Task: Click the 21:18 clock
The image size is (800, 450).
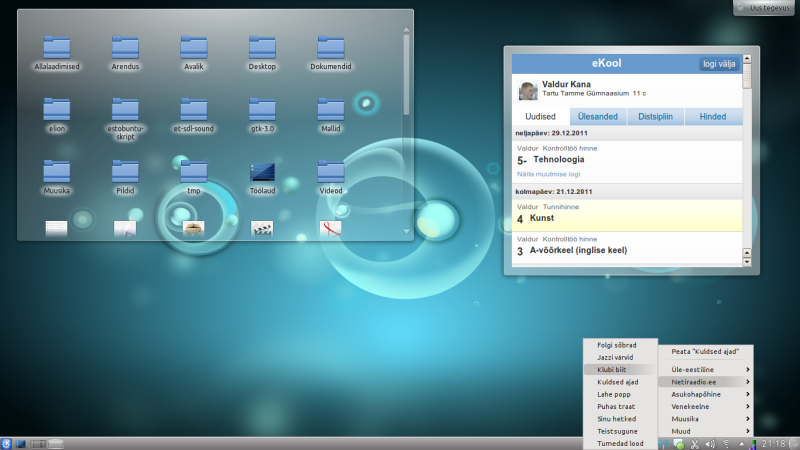Action: (773, 444)
